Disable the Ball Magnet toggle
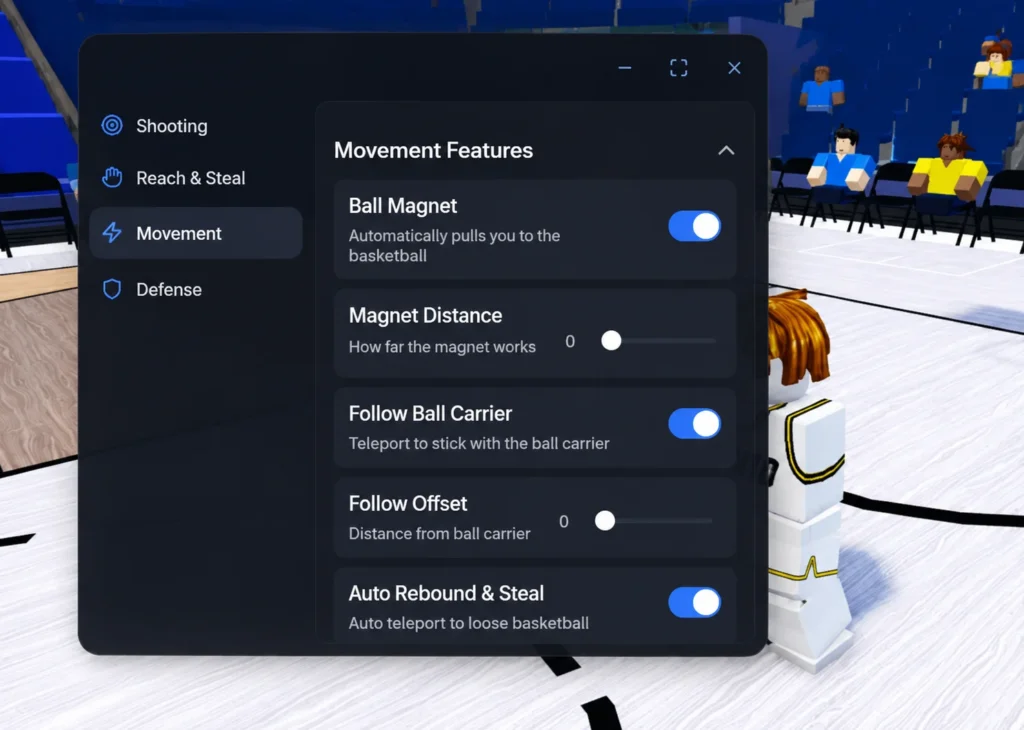The width and height of the screenshot is (1024, 730). pyautogui.click(x=694, y=226)
